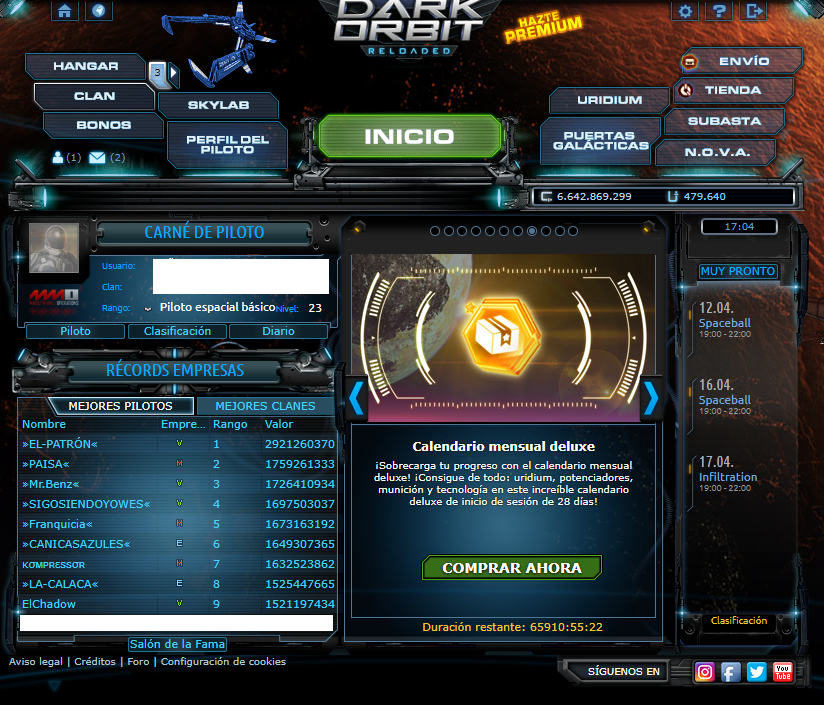
Task: Open the settings gear icon
Action: [x=685, y=11]
